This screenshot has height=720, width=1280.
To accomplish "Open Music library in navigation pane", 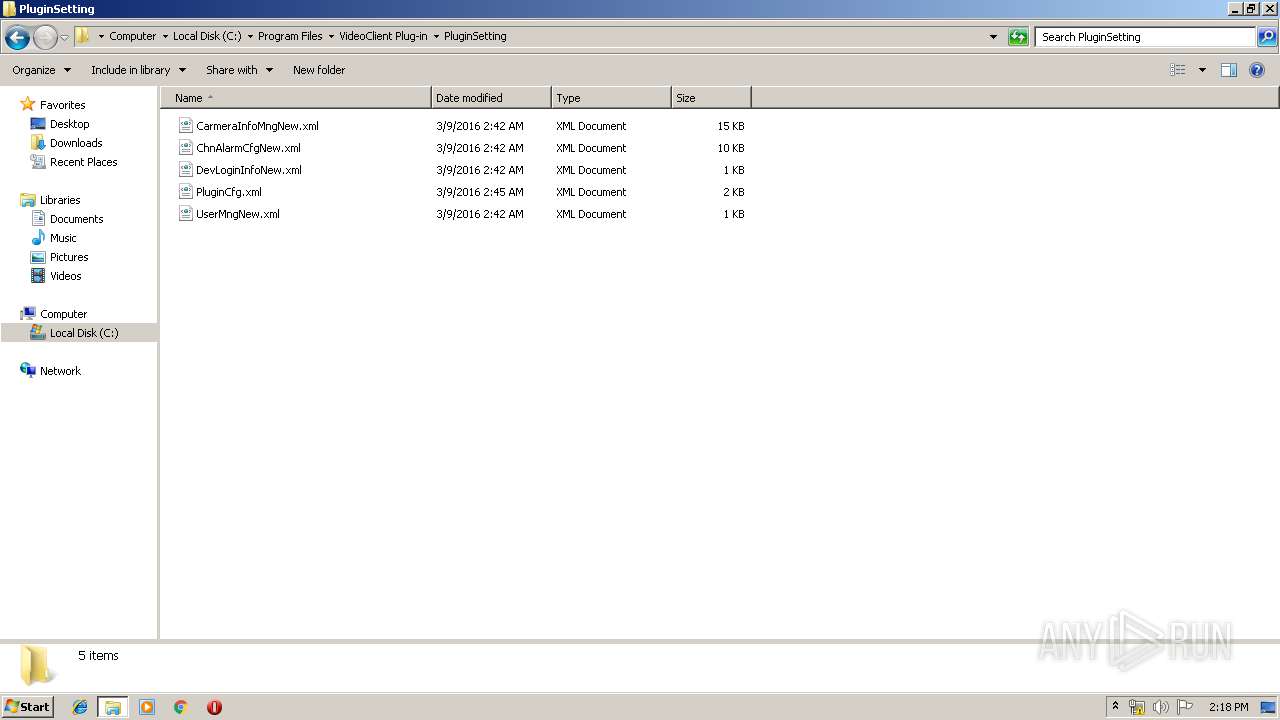I will coord(63,238).
